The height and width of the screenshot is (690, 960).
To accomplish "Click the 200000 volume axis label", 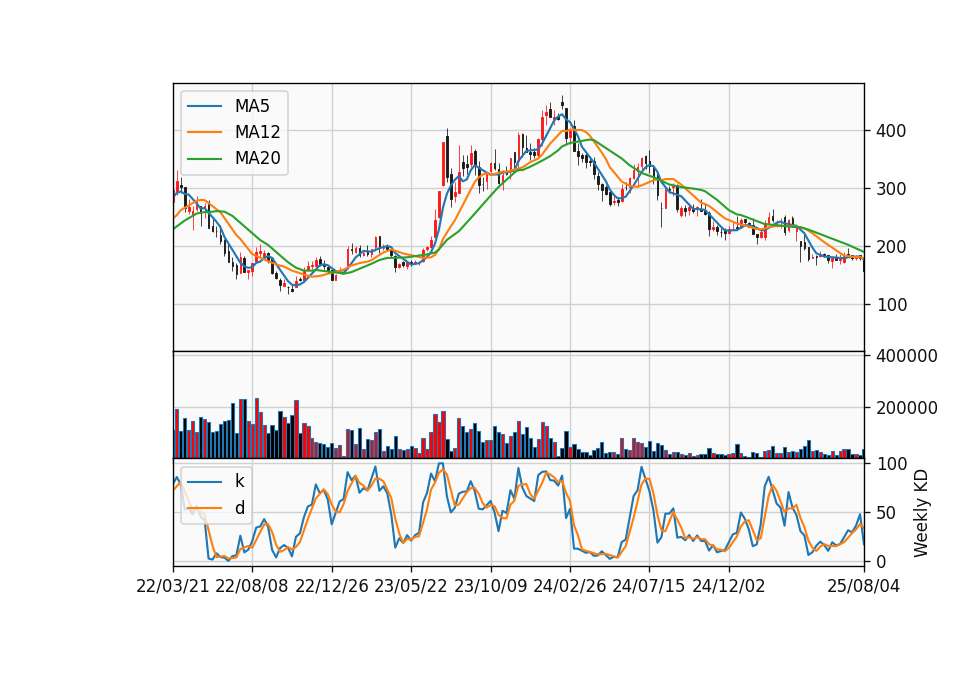I will click(x=907, y=408).
